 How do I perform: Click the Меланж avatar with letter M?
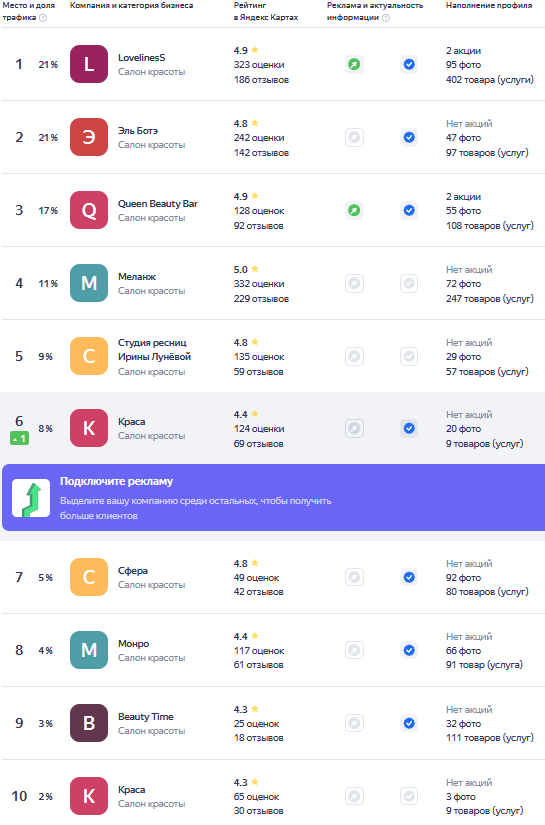pyautogui.click(x=89, y=283)
